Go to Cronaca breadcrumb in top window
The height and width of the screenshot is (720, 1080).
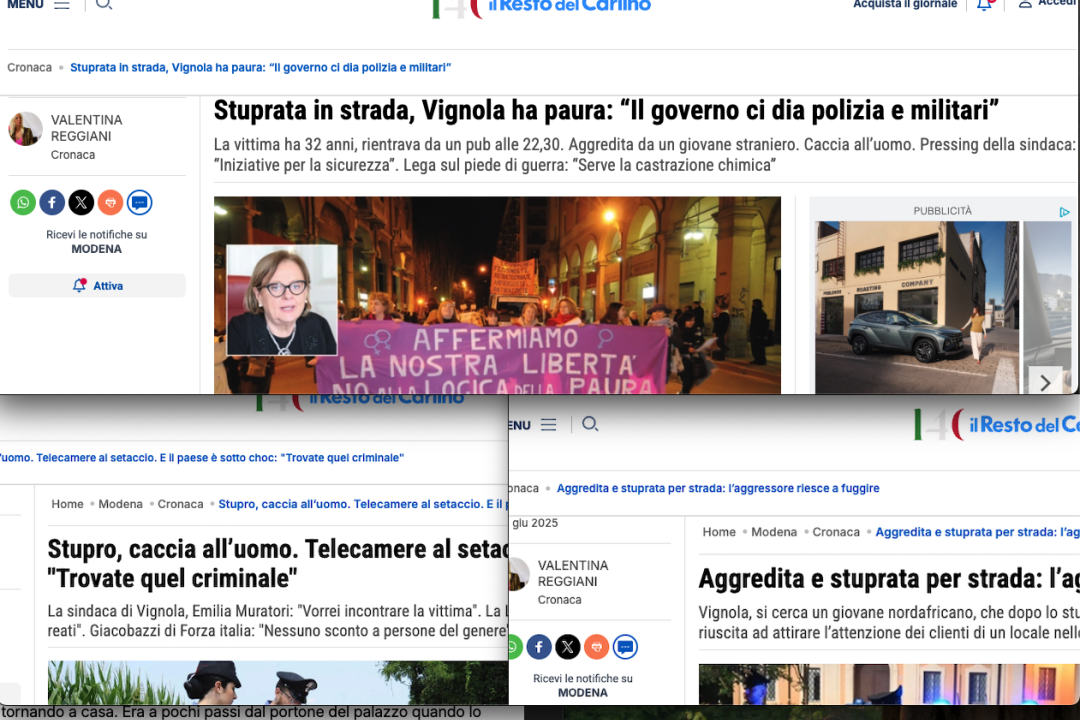click(29, 68)
